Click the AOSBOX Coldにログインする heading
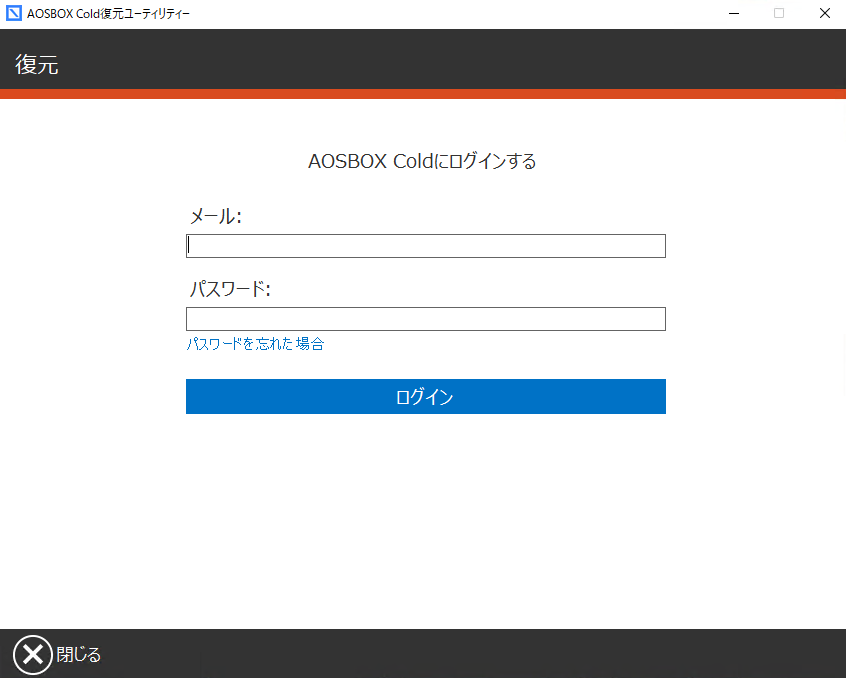Image resolution: width=846 pixels, height=678 pixels. pyautogui.click(x=422, y=161)
